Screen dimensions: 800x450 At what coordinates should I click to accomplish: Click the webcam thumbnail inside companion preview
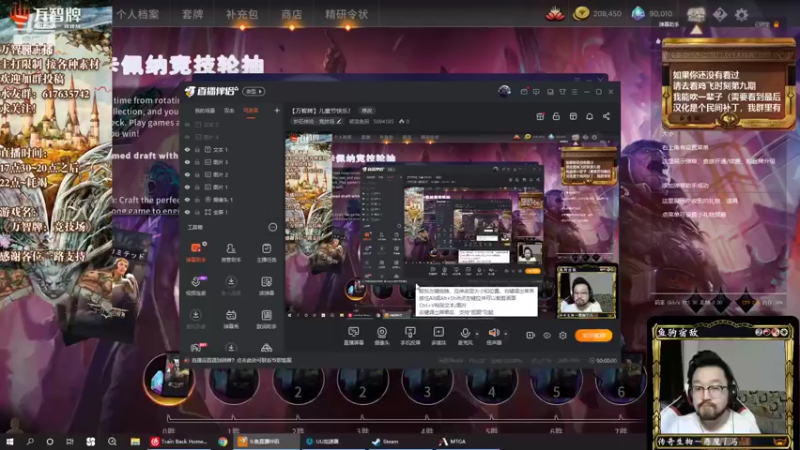586,292
